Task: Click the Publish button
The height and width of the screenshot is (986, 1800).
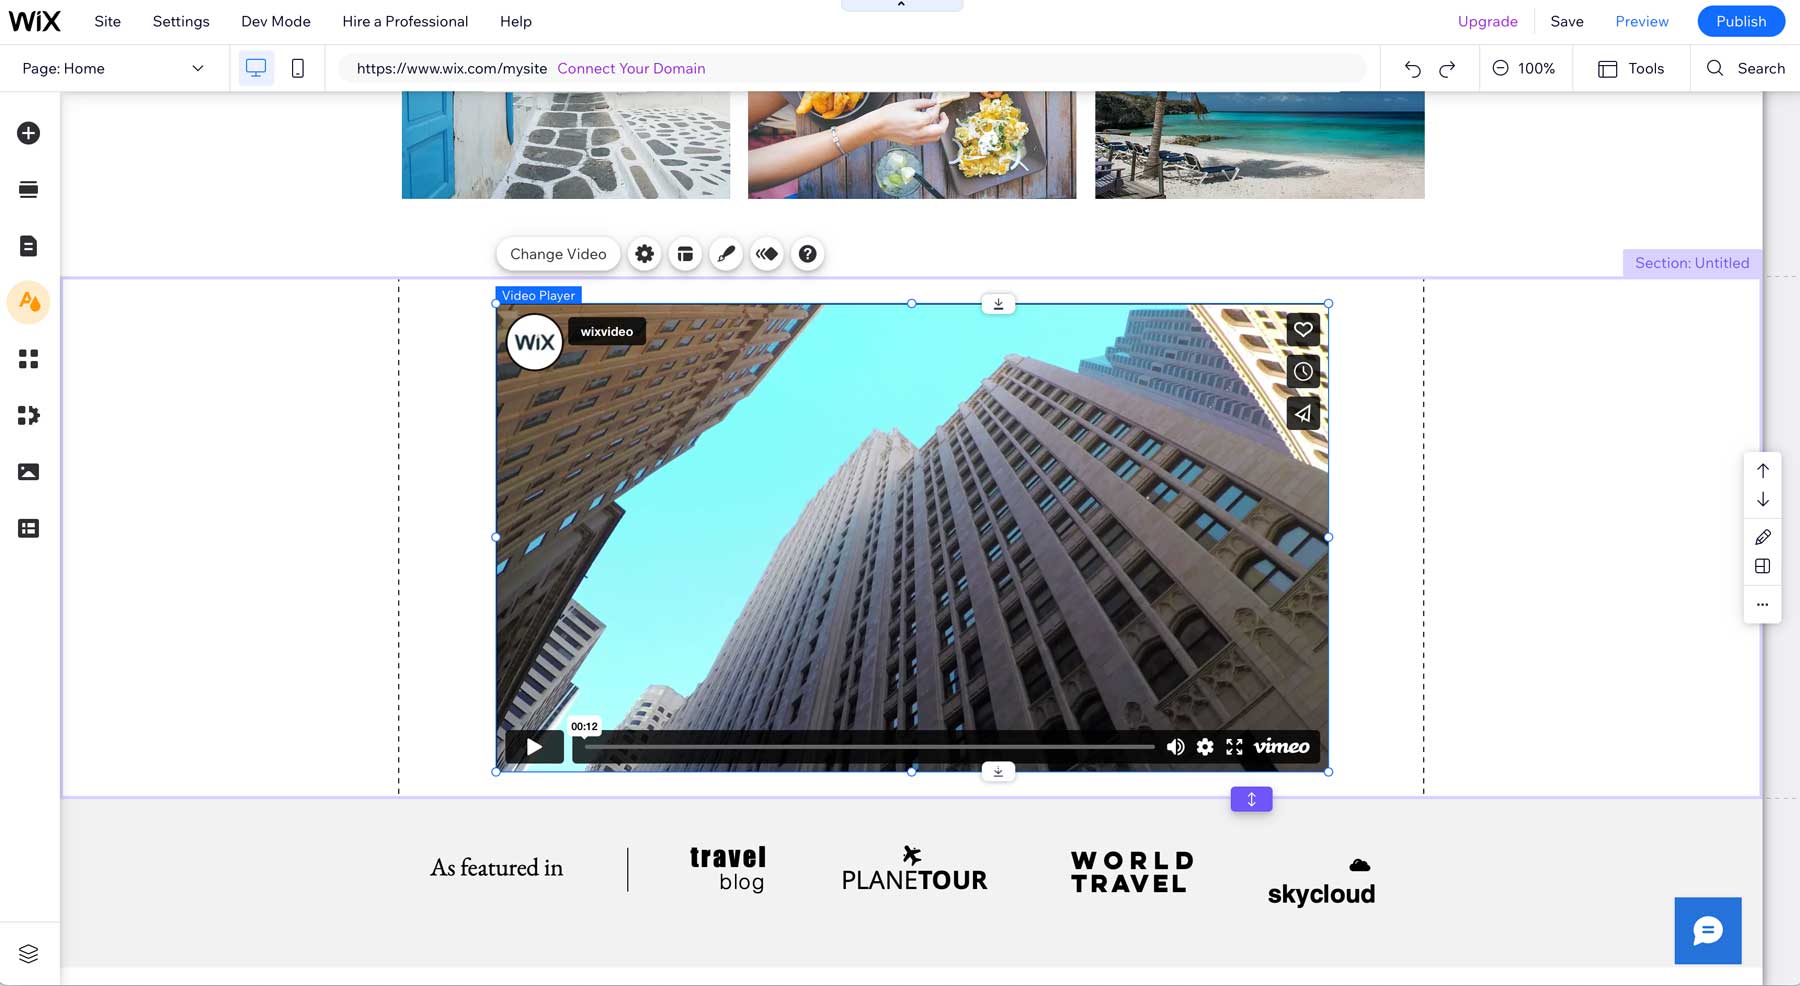Action: 1740,20
